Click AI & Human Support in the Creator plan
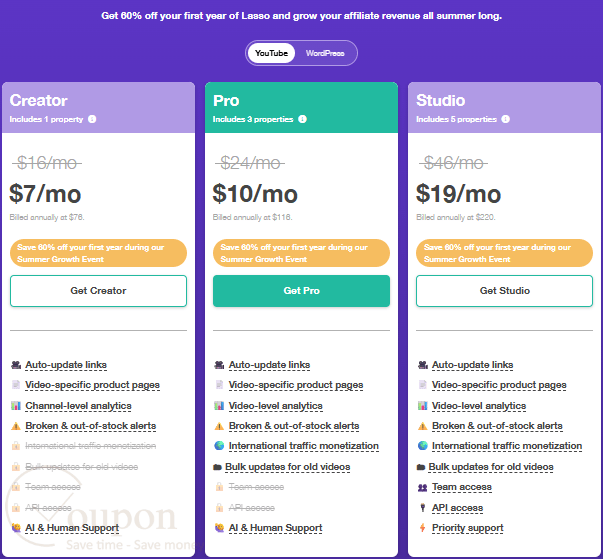The image size is (603, 559). 72,528
